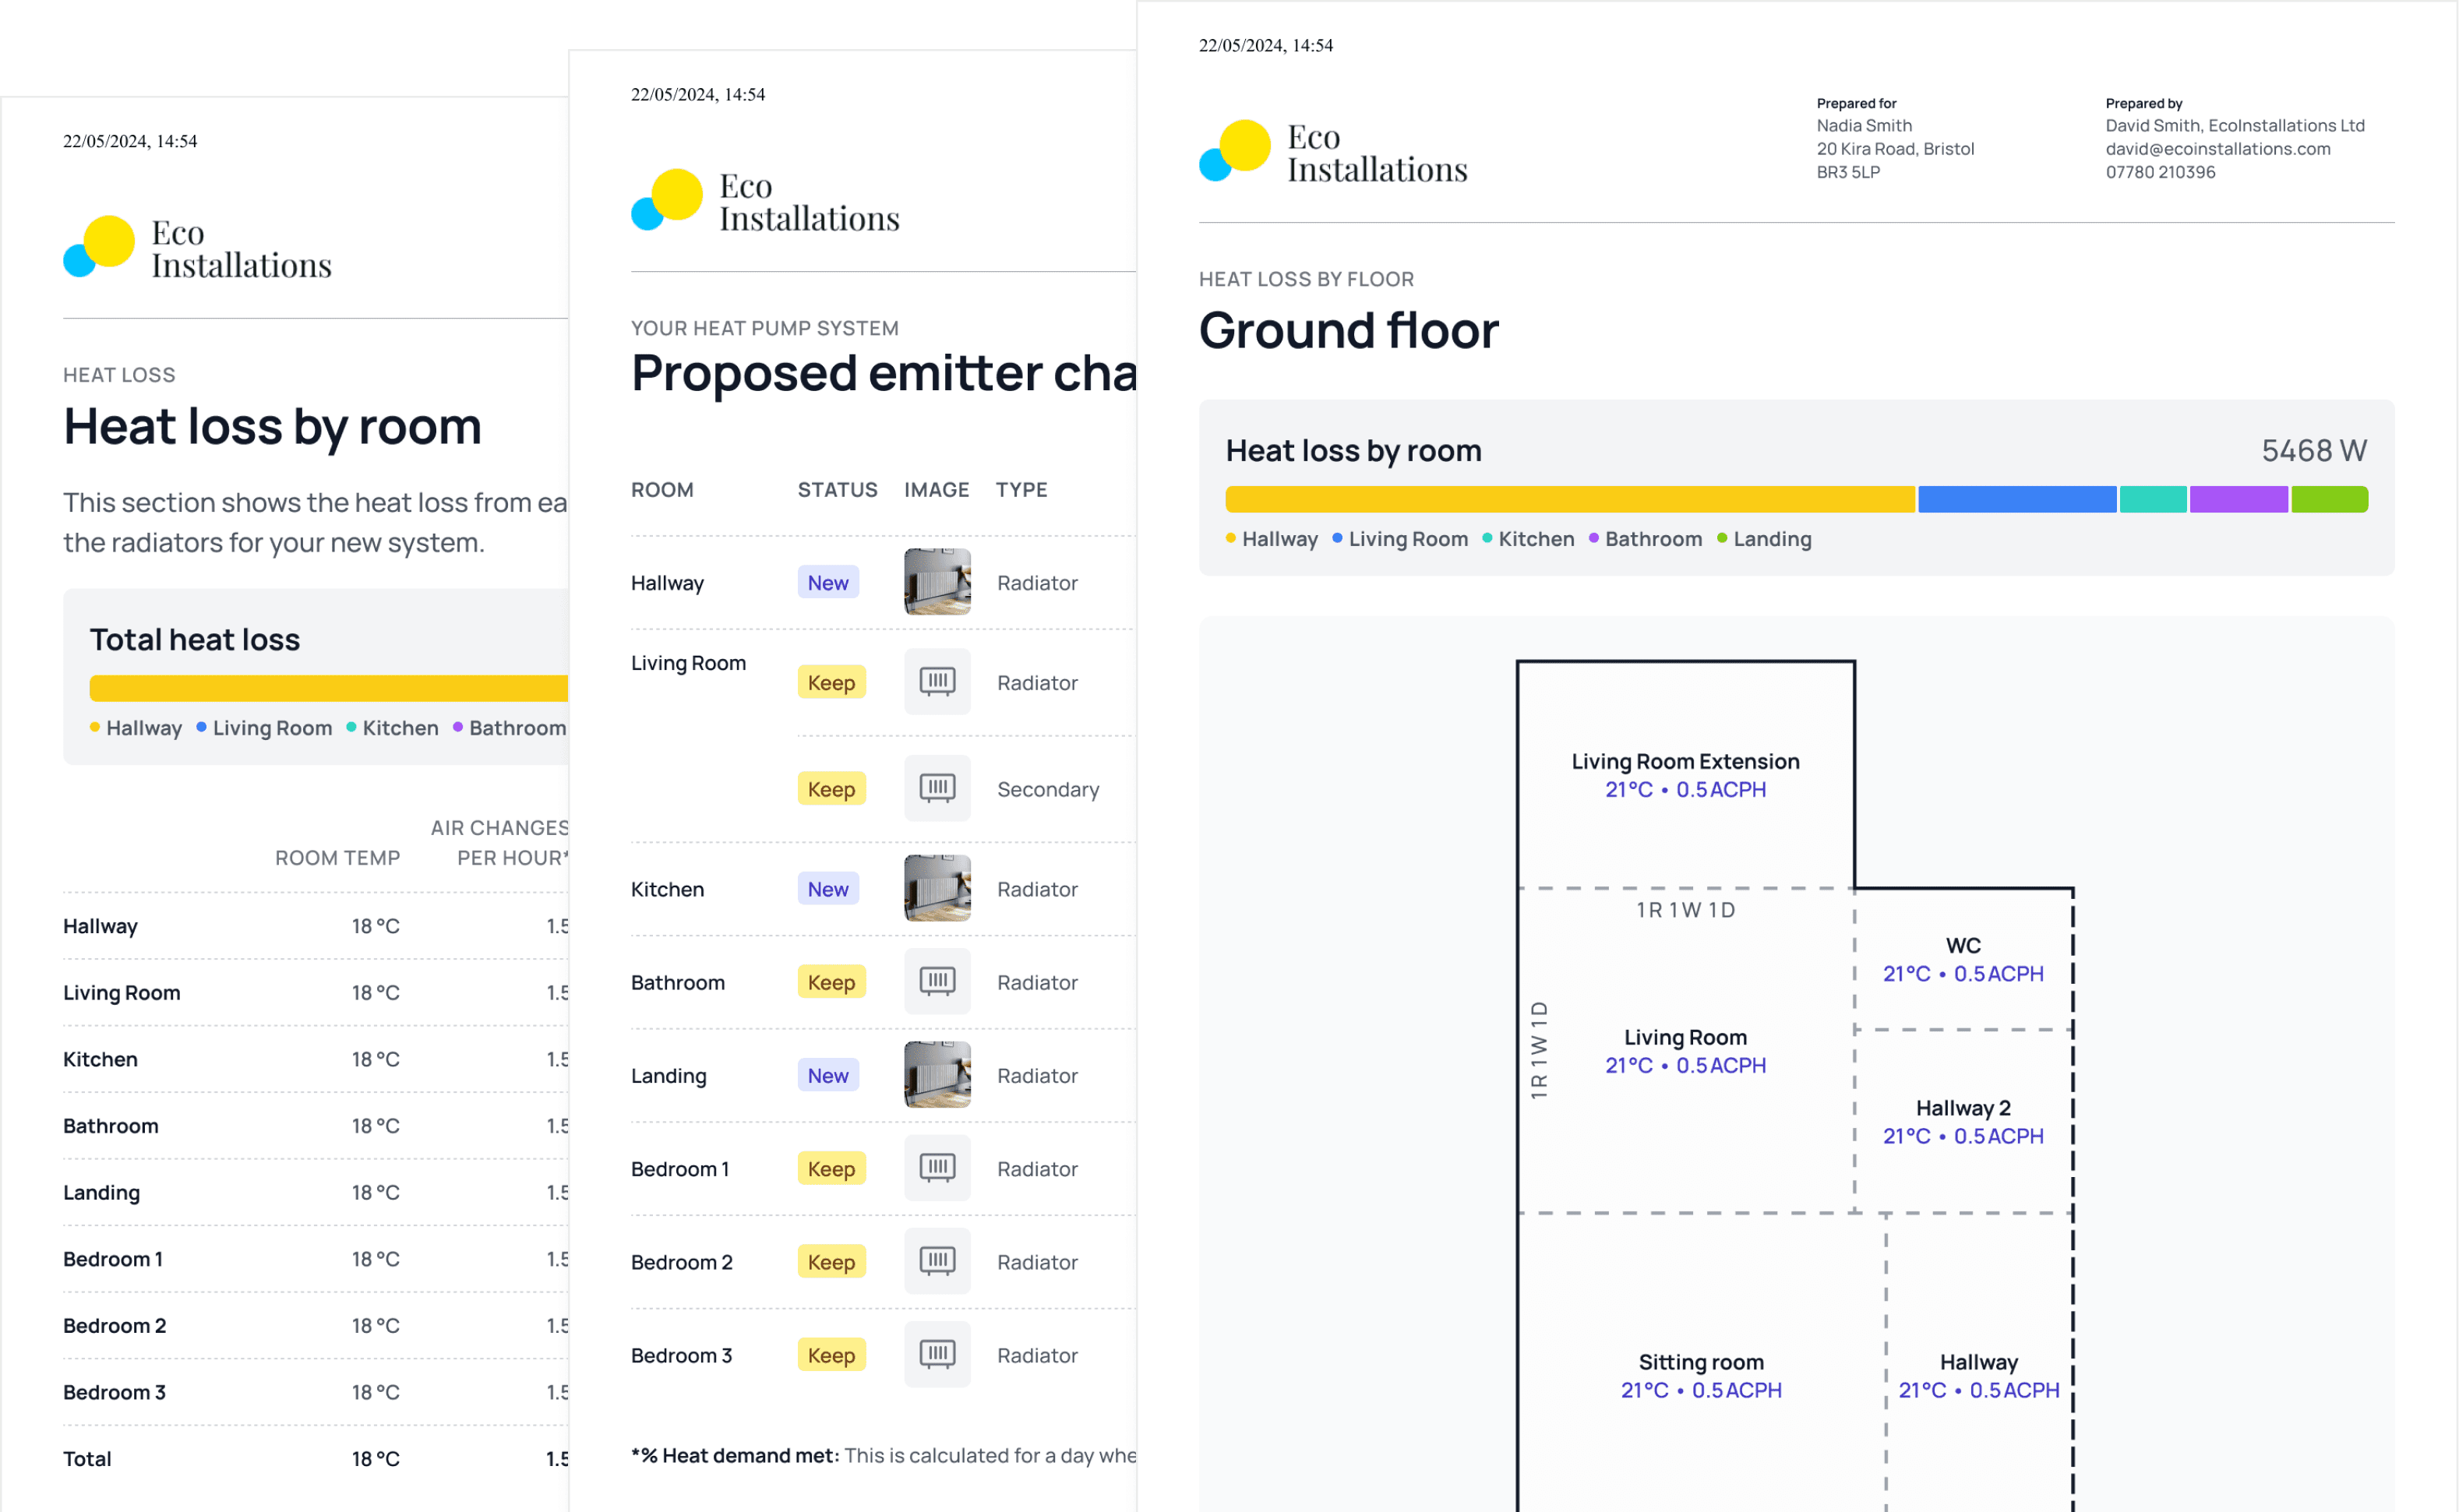Click the Bathroom radiator icon
This screenshot has height=1512, width=2459.
(937, 981)
